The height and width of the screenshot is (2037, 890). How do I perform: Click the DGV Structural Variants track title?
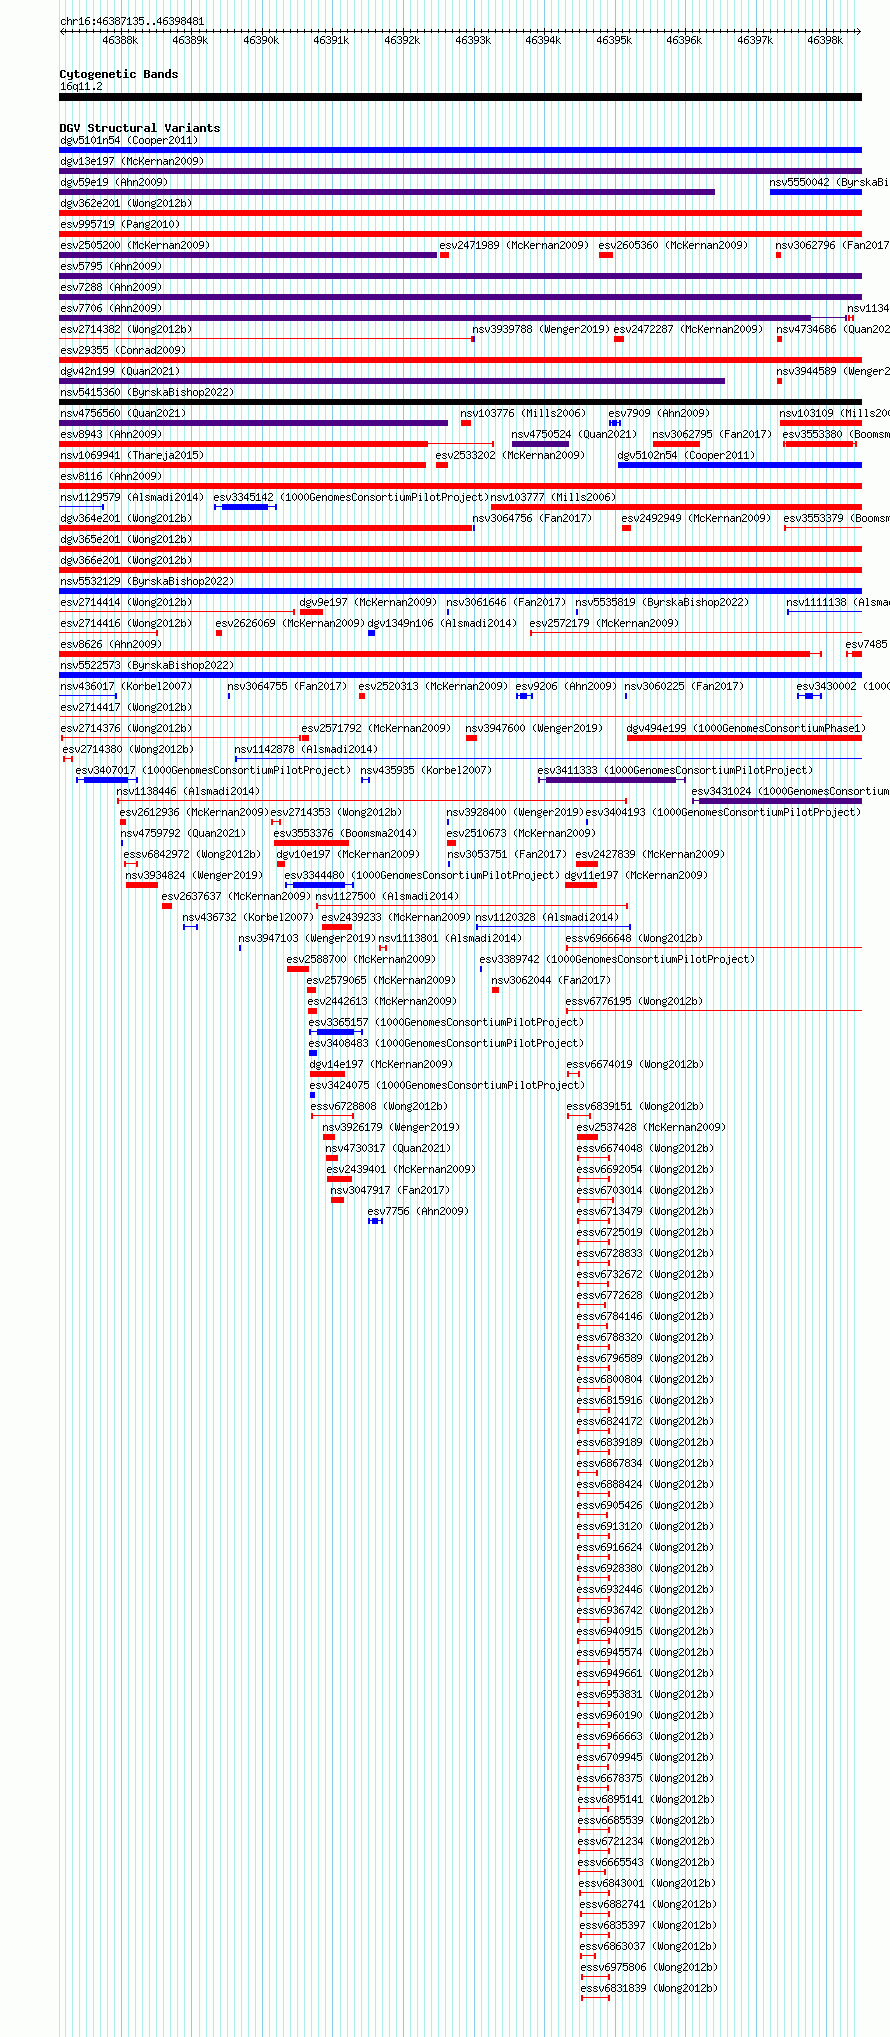(x=140, y=128)
